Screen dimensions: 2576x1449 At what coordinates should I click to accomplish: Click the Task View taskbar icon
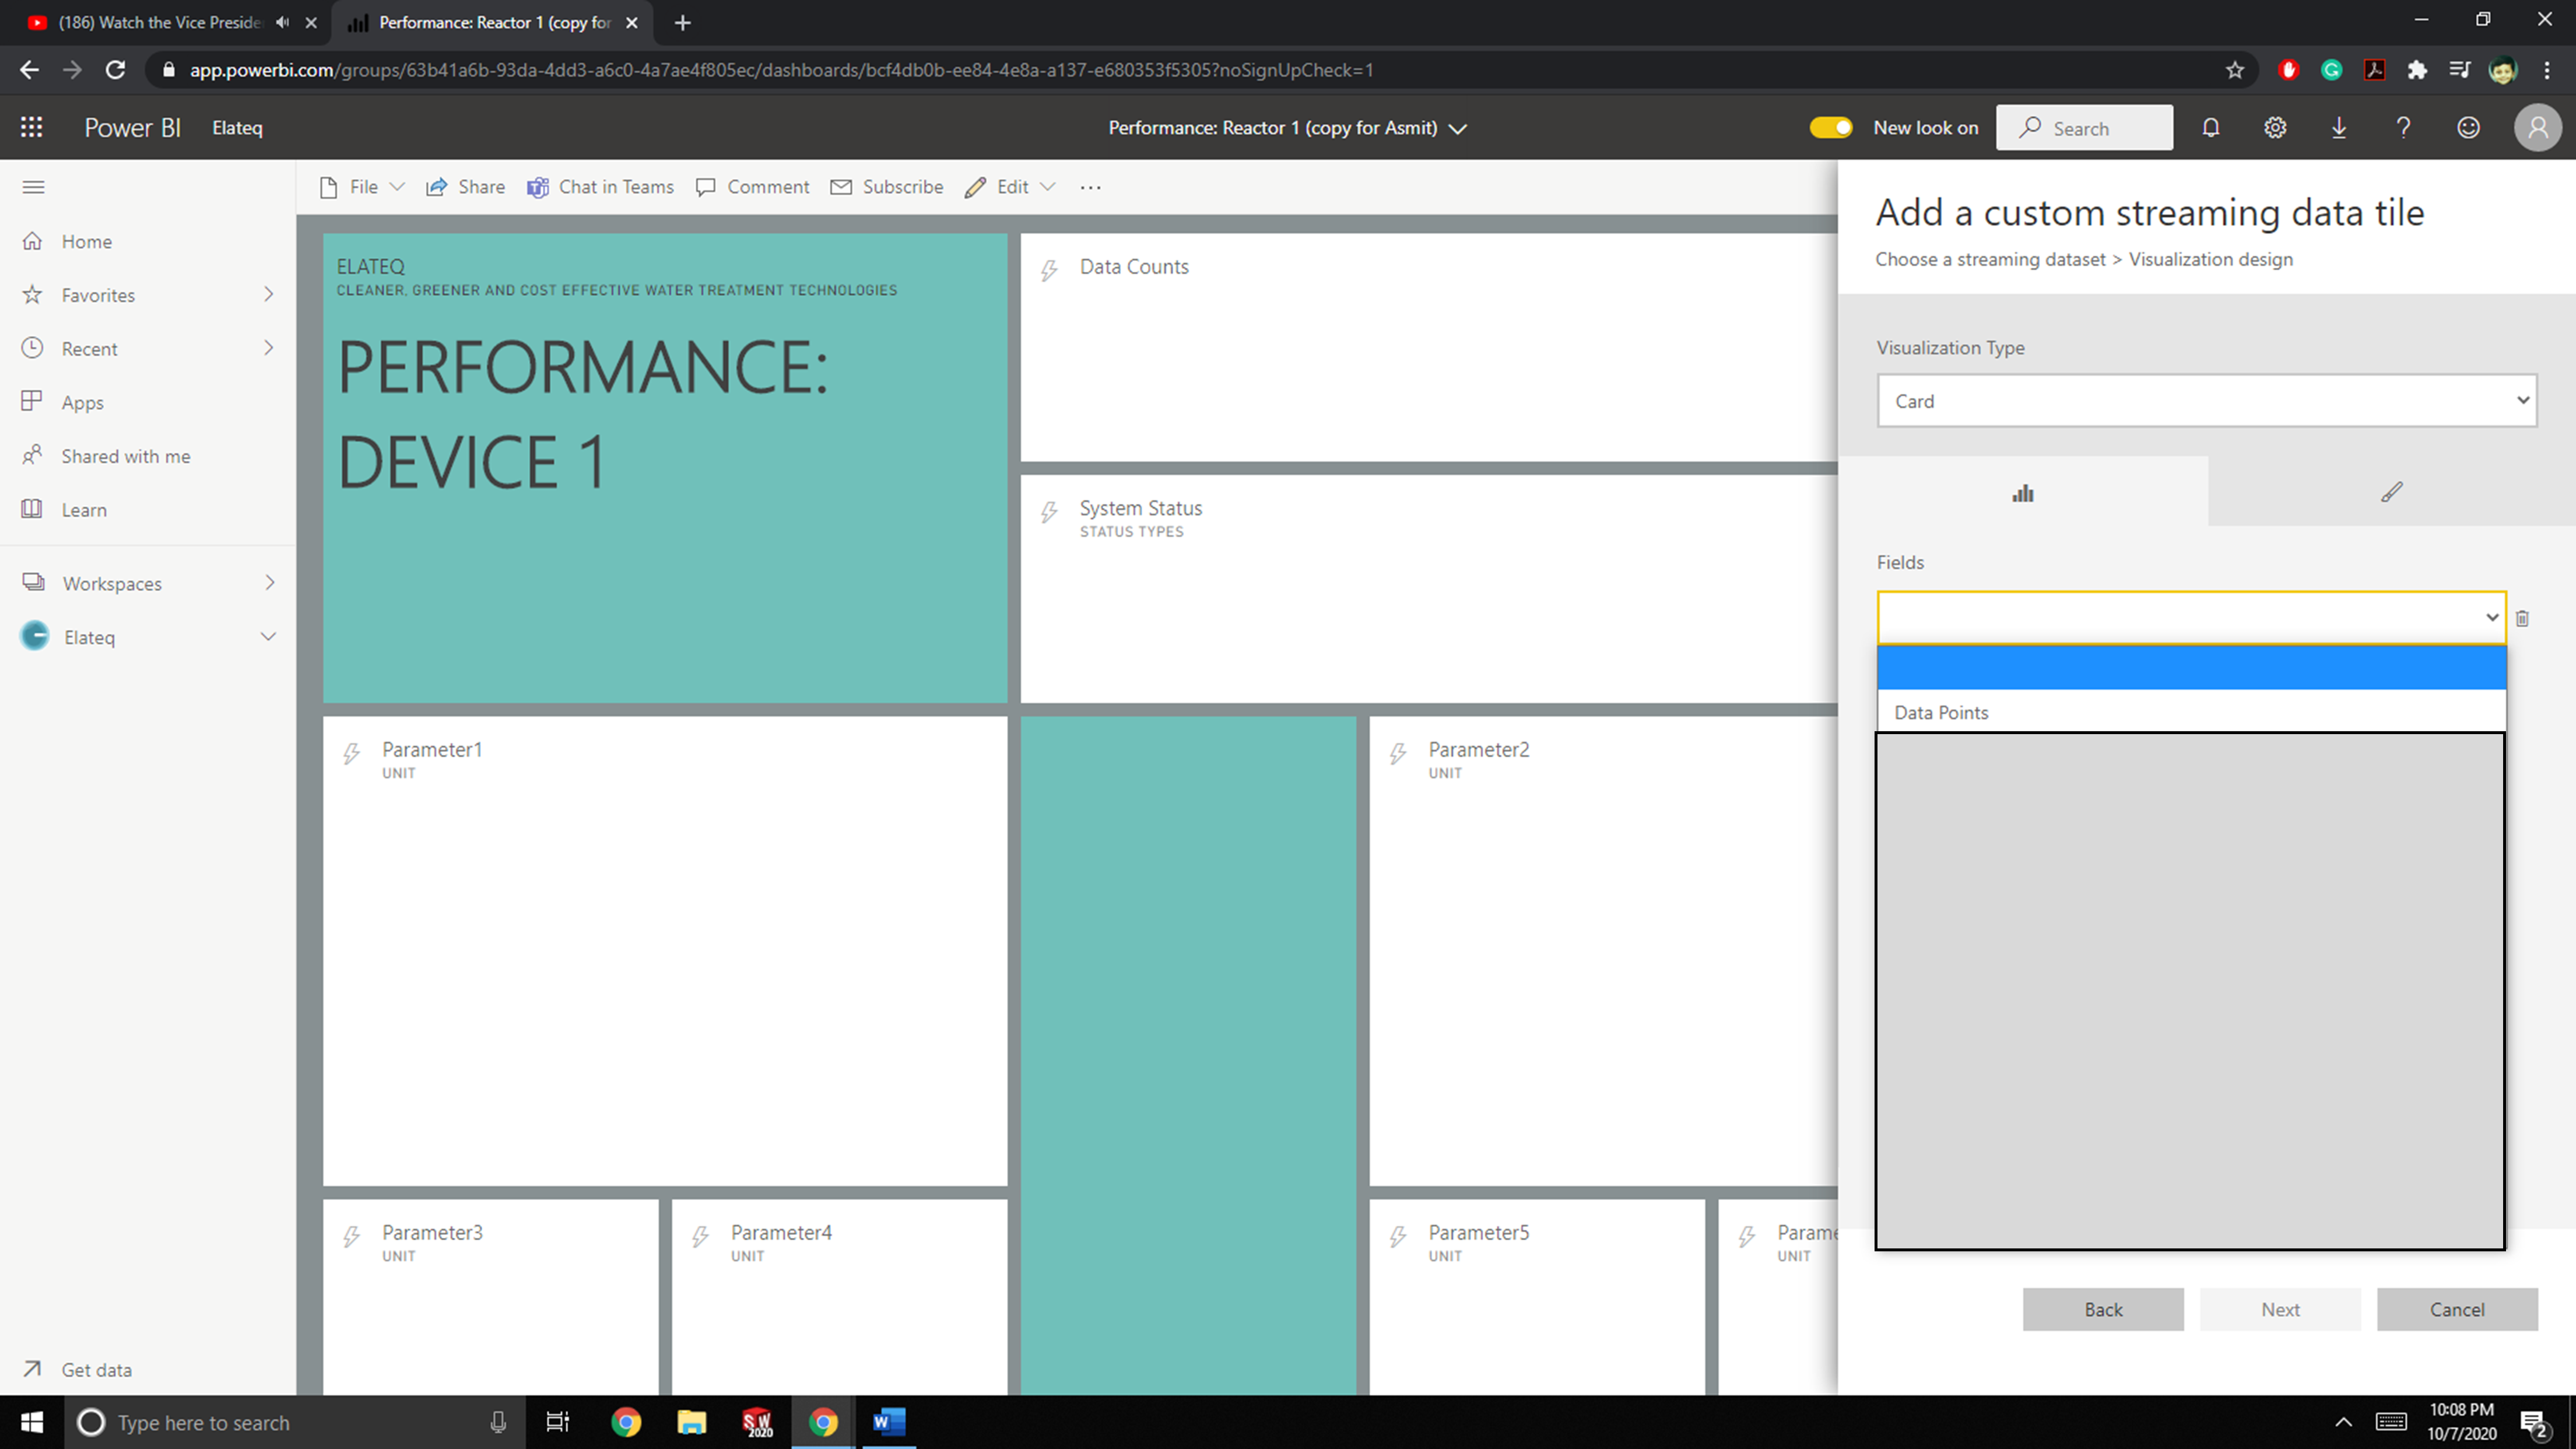coord(557,1422)
